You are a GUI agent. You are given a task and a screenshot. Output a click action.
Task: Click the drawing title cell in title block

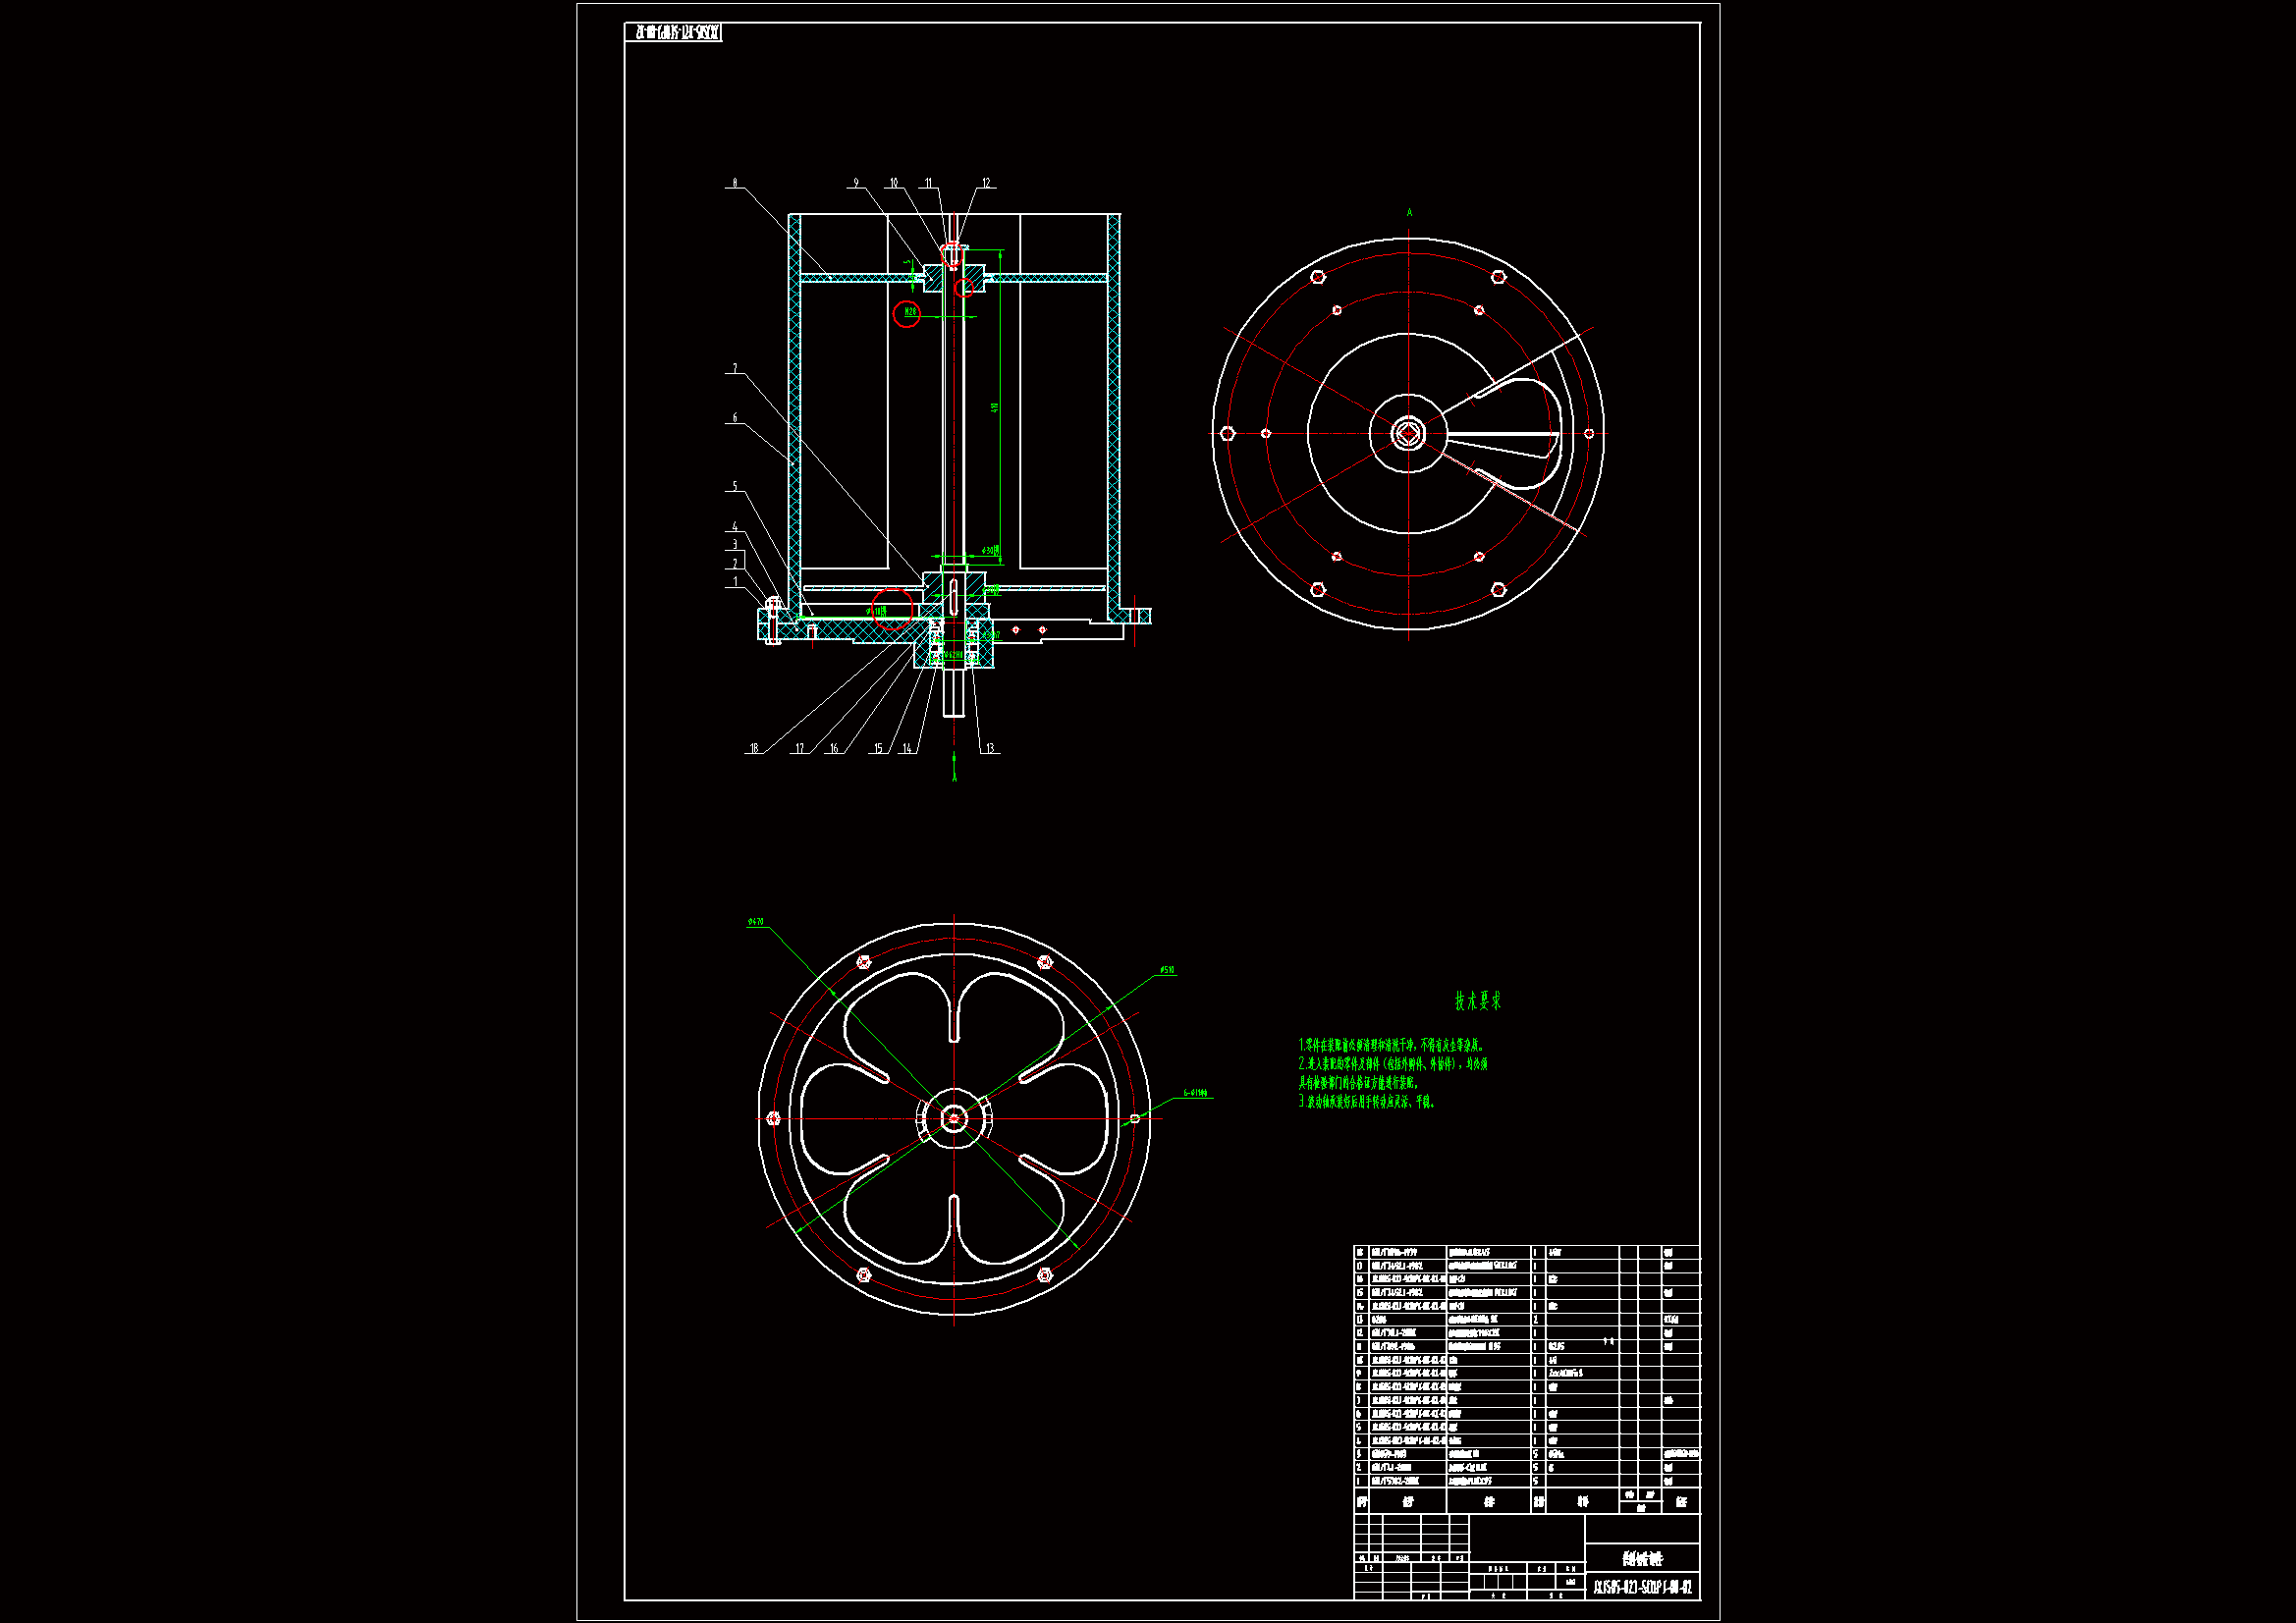[1642, 1558]
